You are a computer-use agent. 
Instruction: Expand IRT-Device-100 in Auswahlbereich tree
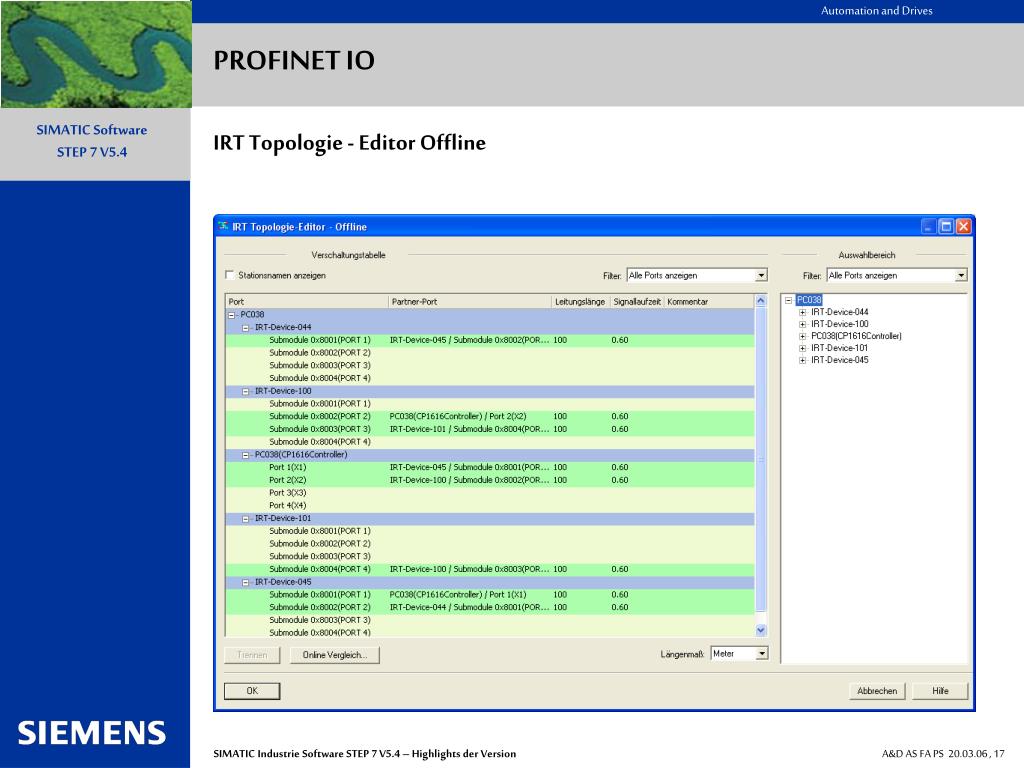[802, 324]
